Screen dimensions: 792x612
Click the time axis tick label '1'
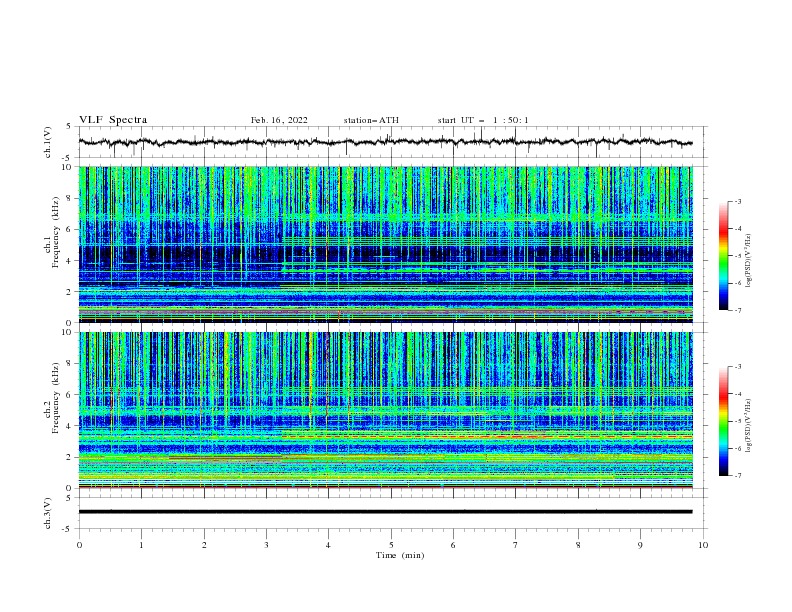pos(141,545)
